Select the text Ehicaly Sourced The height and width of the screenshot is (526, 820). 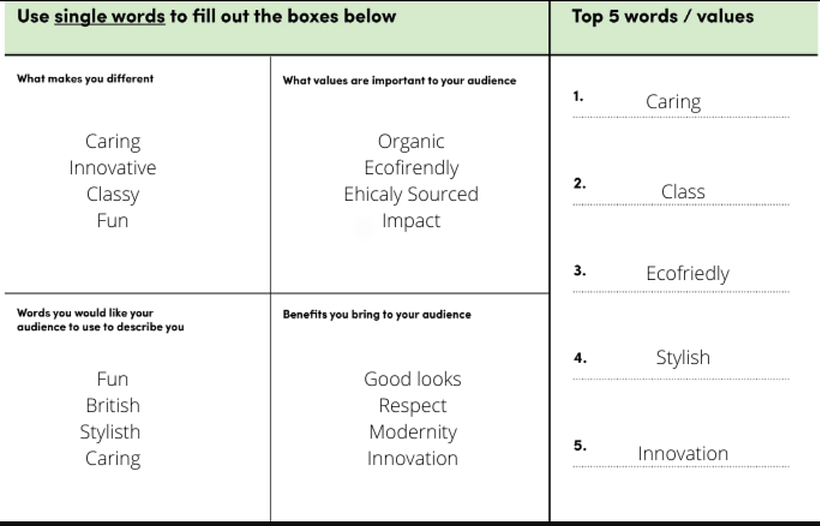click(411, 194)
